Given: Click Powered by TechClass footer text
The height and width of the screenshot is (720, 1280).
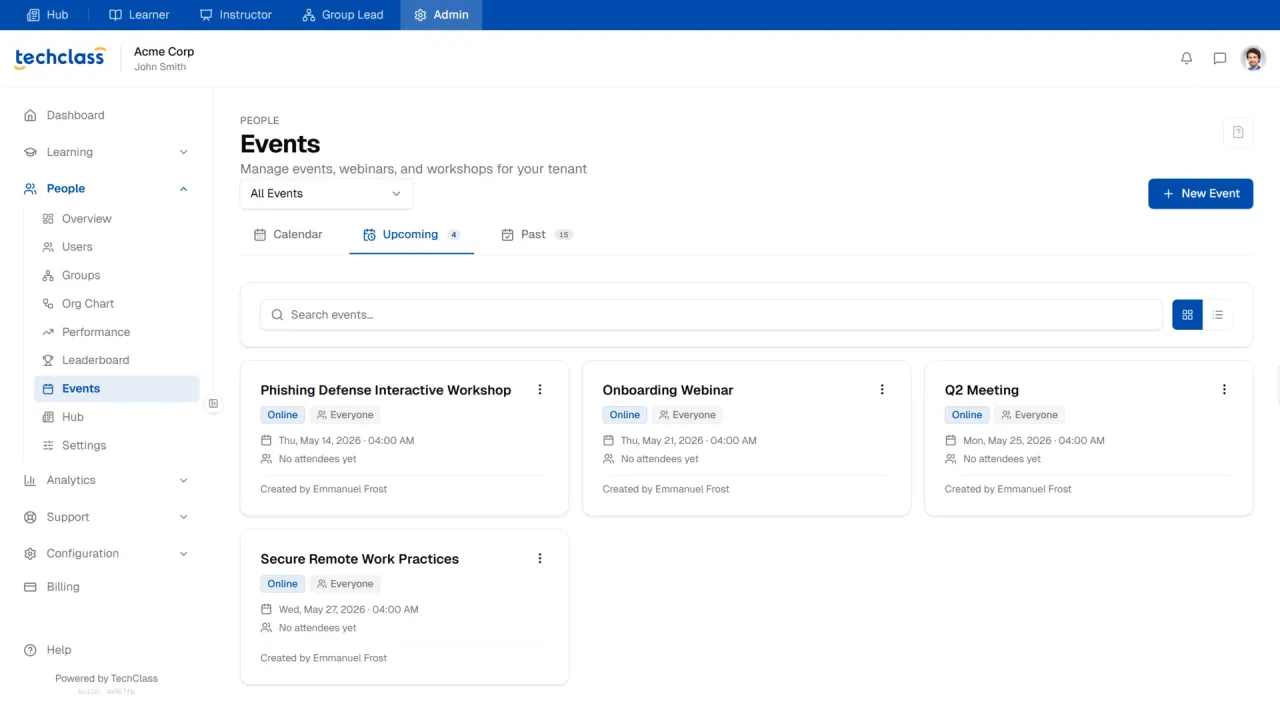Looking at the screenshot, I should tap(107, 678).
